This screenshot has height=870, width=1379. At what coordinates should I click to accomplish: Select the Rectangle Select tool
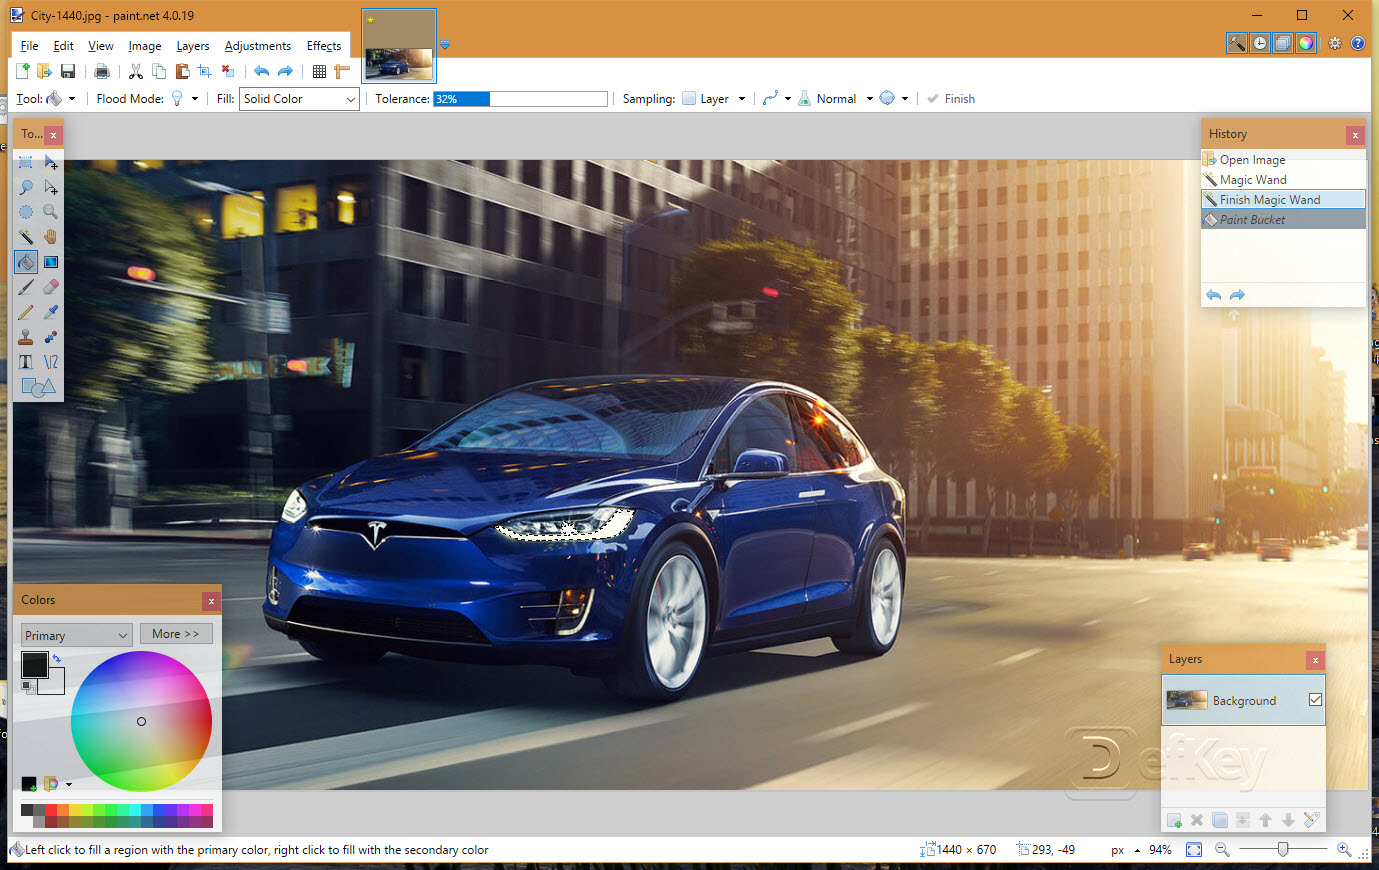26,162
